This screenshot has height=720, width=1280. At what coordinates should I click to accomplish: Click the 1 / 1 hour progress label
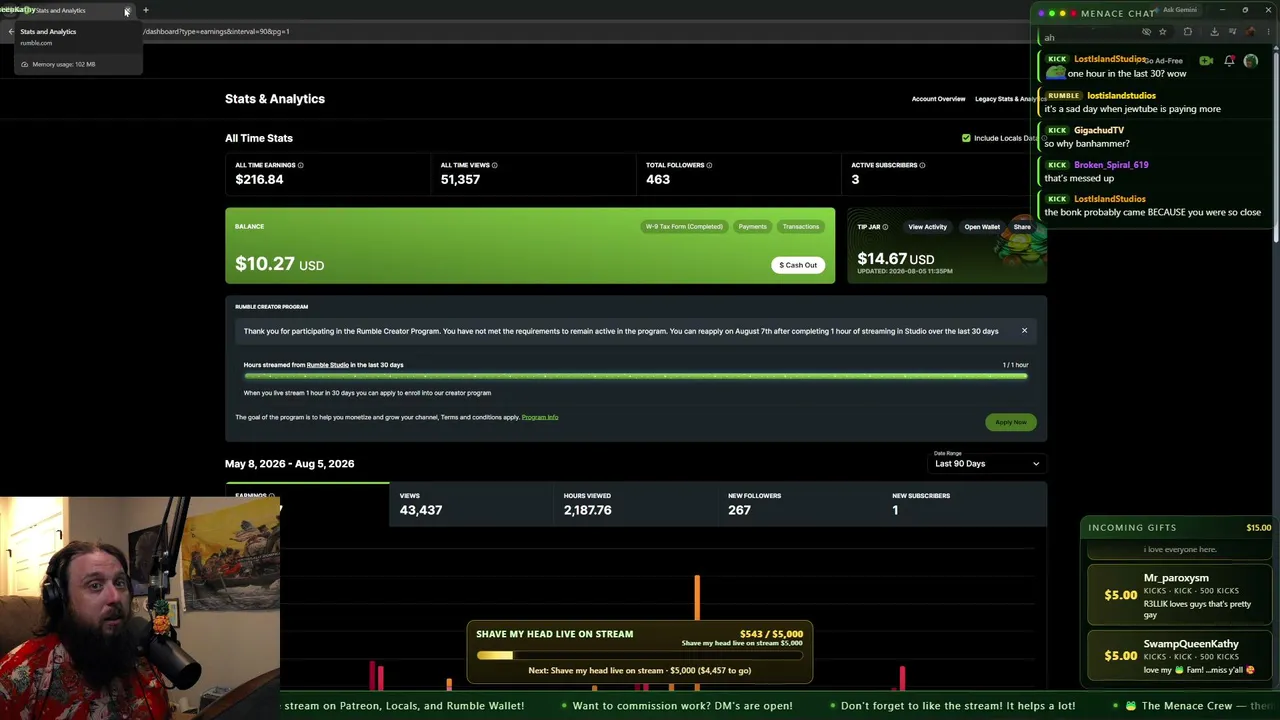coord(1015,365)
